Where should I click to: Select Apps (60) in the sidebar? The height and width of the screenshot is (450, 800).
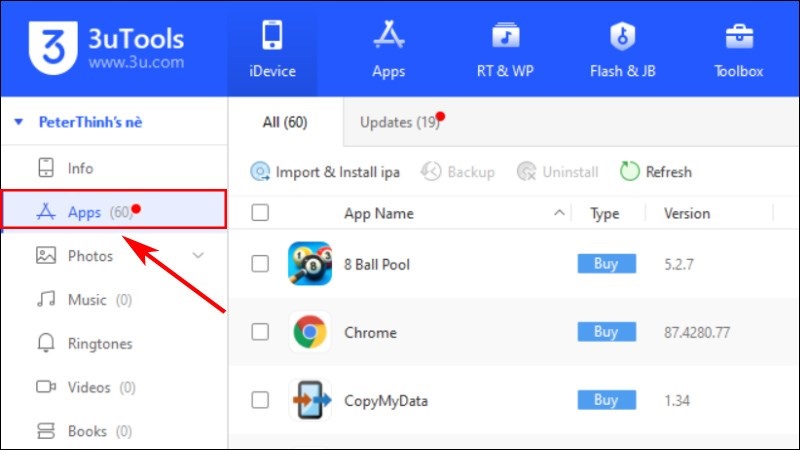pyautogui.click(x=114, y=210)
